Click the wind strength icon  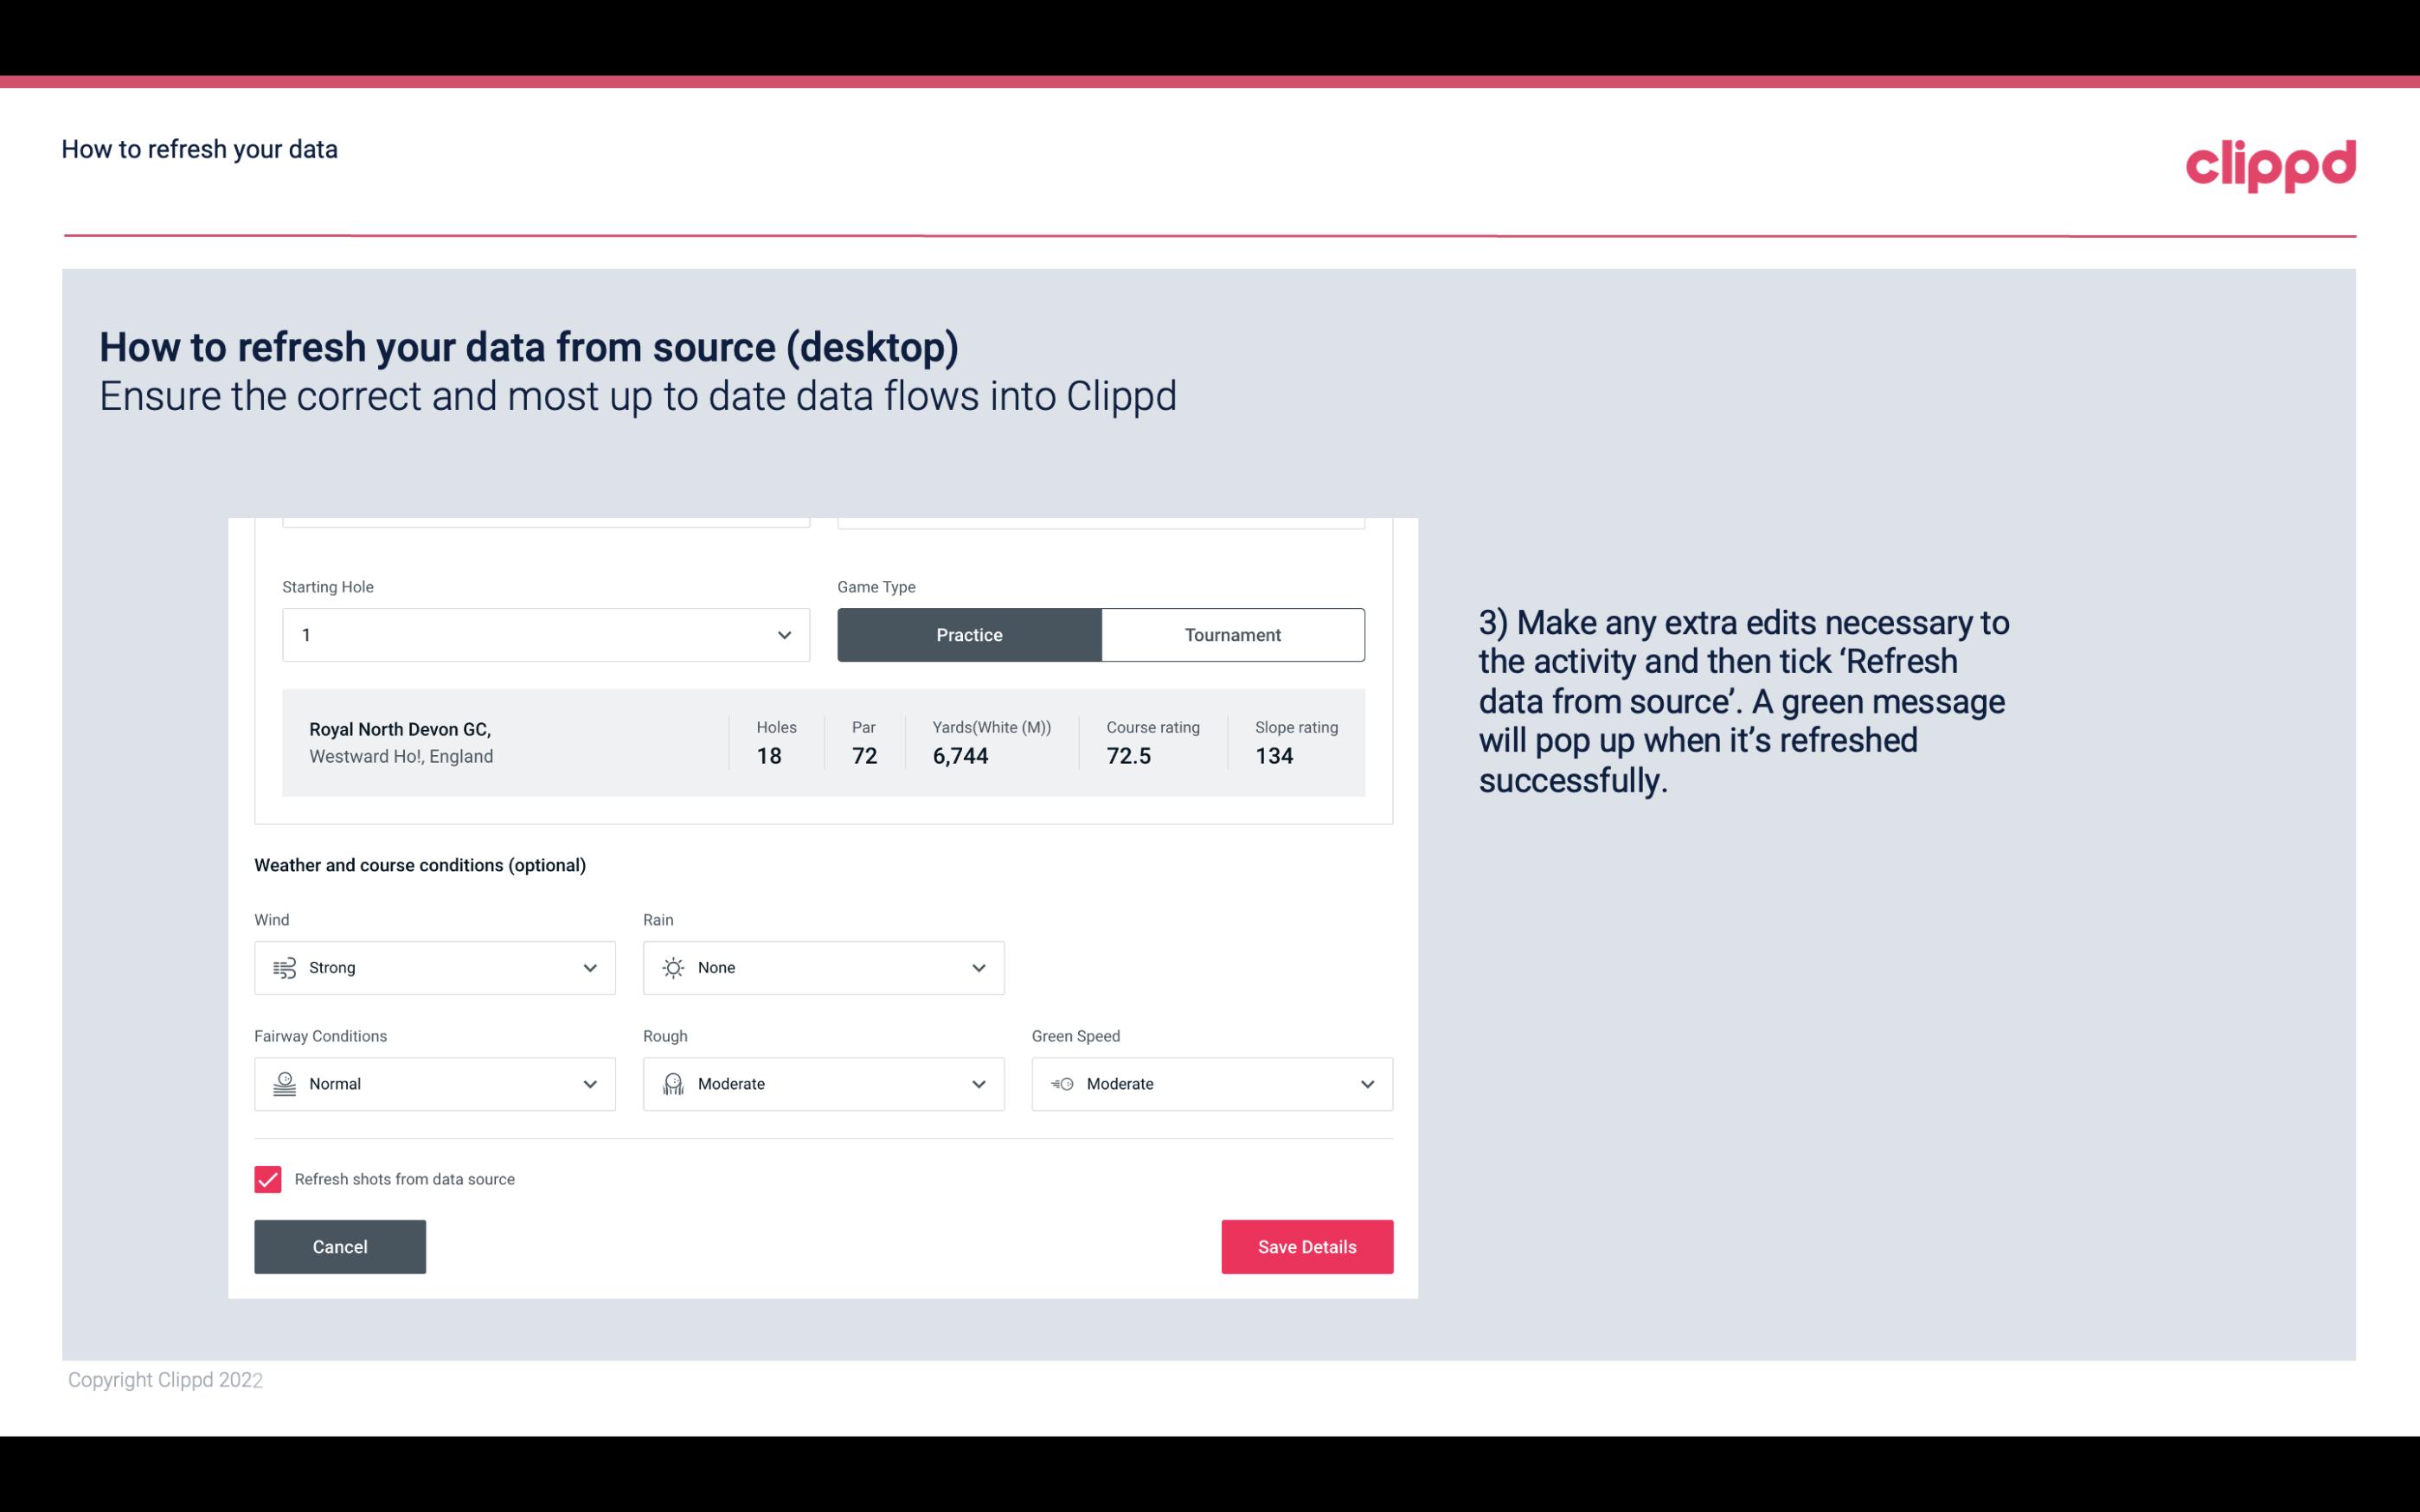pos(284,967)
